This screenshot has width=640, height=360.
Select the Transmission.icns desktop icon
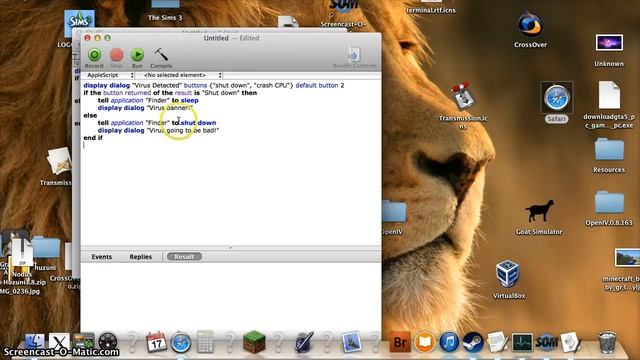pyautogui.click(x=463, y=96)
